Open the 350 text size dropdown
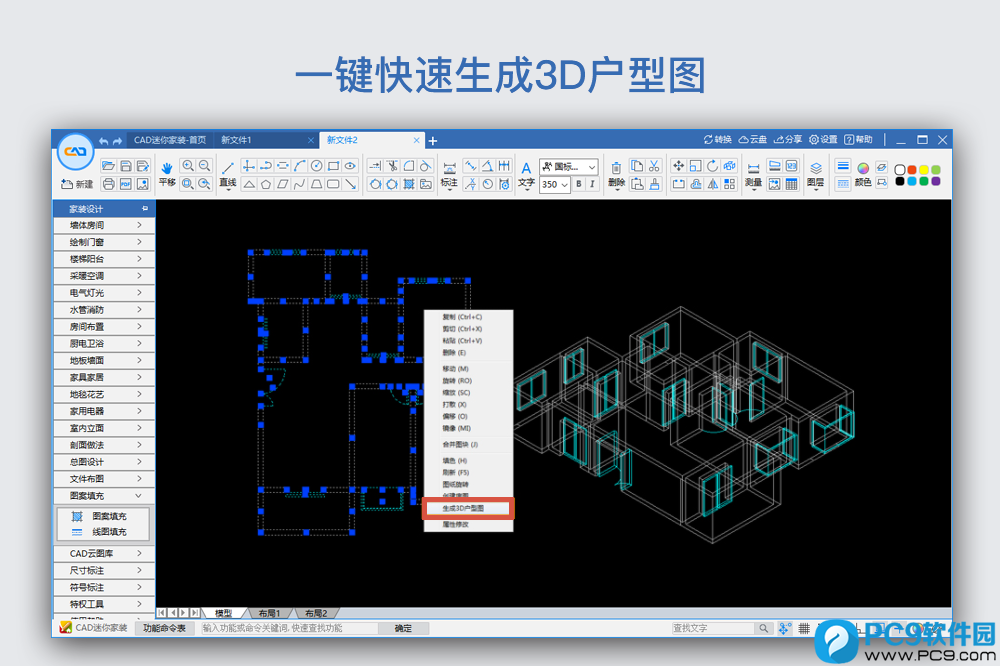1000x666 pixels. tap(554, 184)
